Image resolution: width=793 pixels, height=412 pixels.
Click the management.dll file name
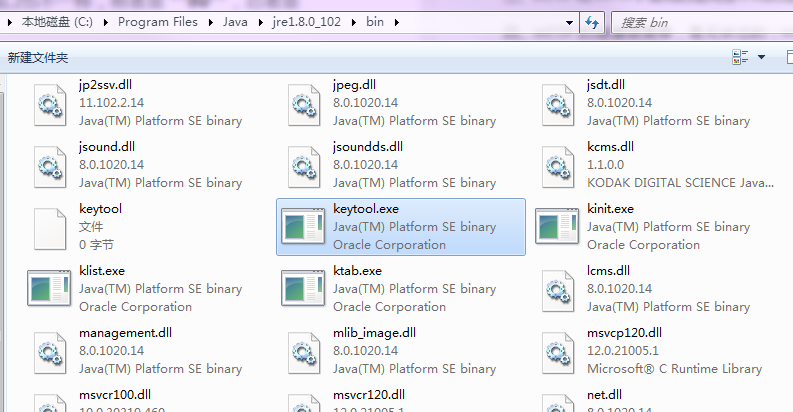tap(125, 333)
